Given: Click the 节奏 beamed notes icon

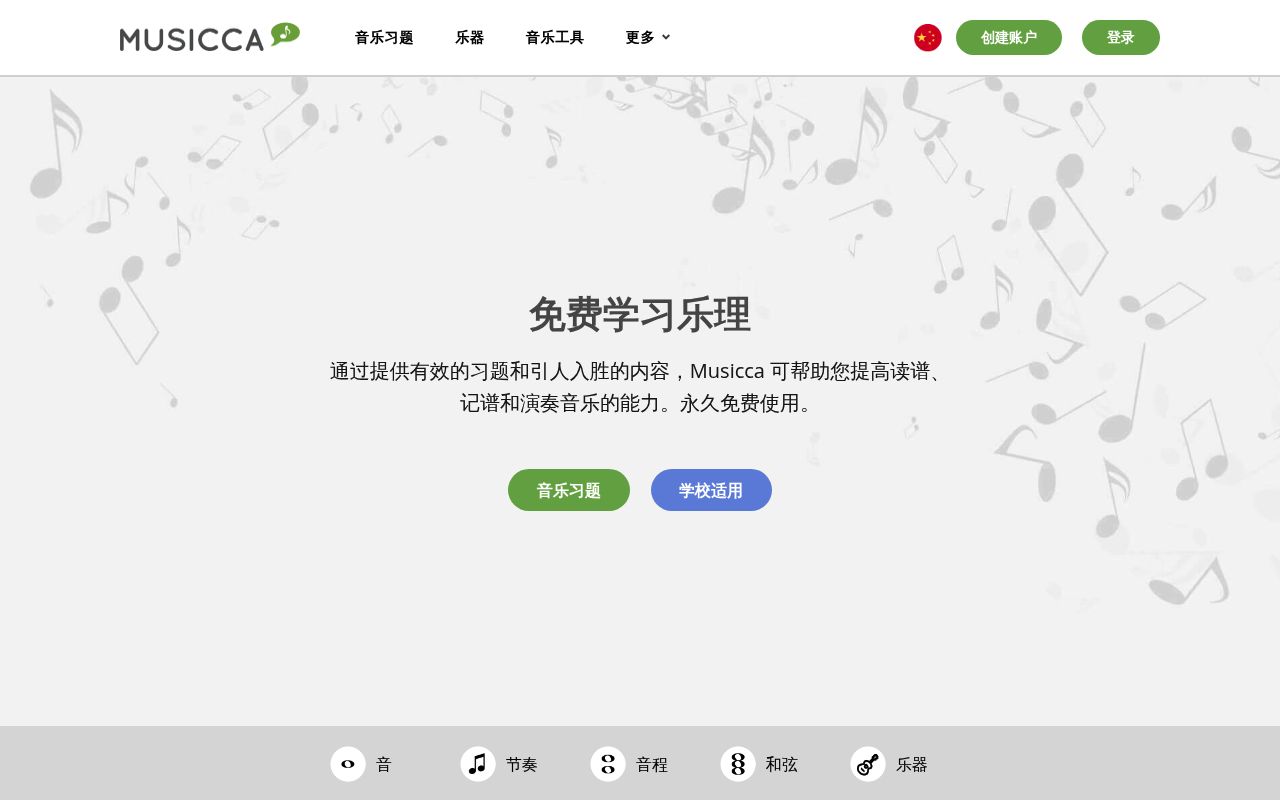Looking at the screenshot, I should 478,764.
